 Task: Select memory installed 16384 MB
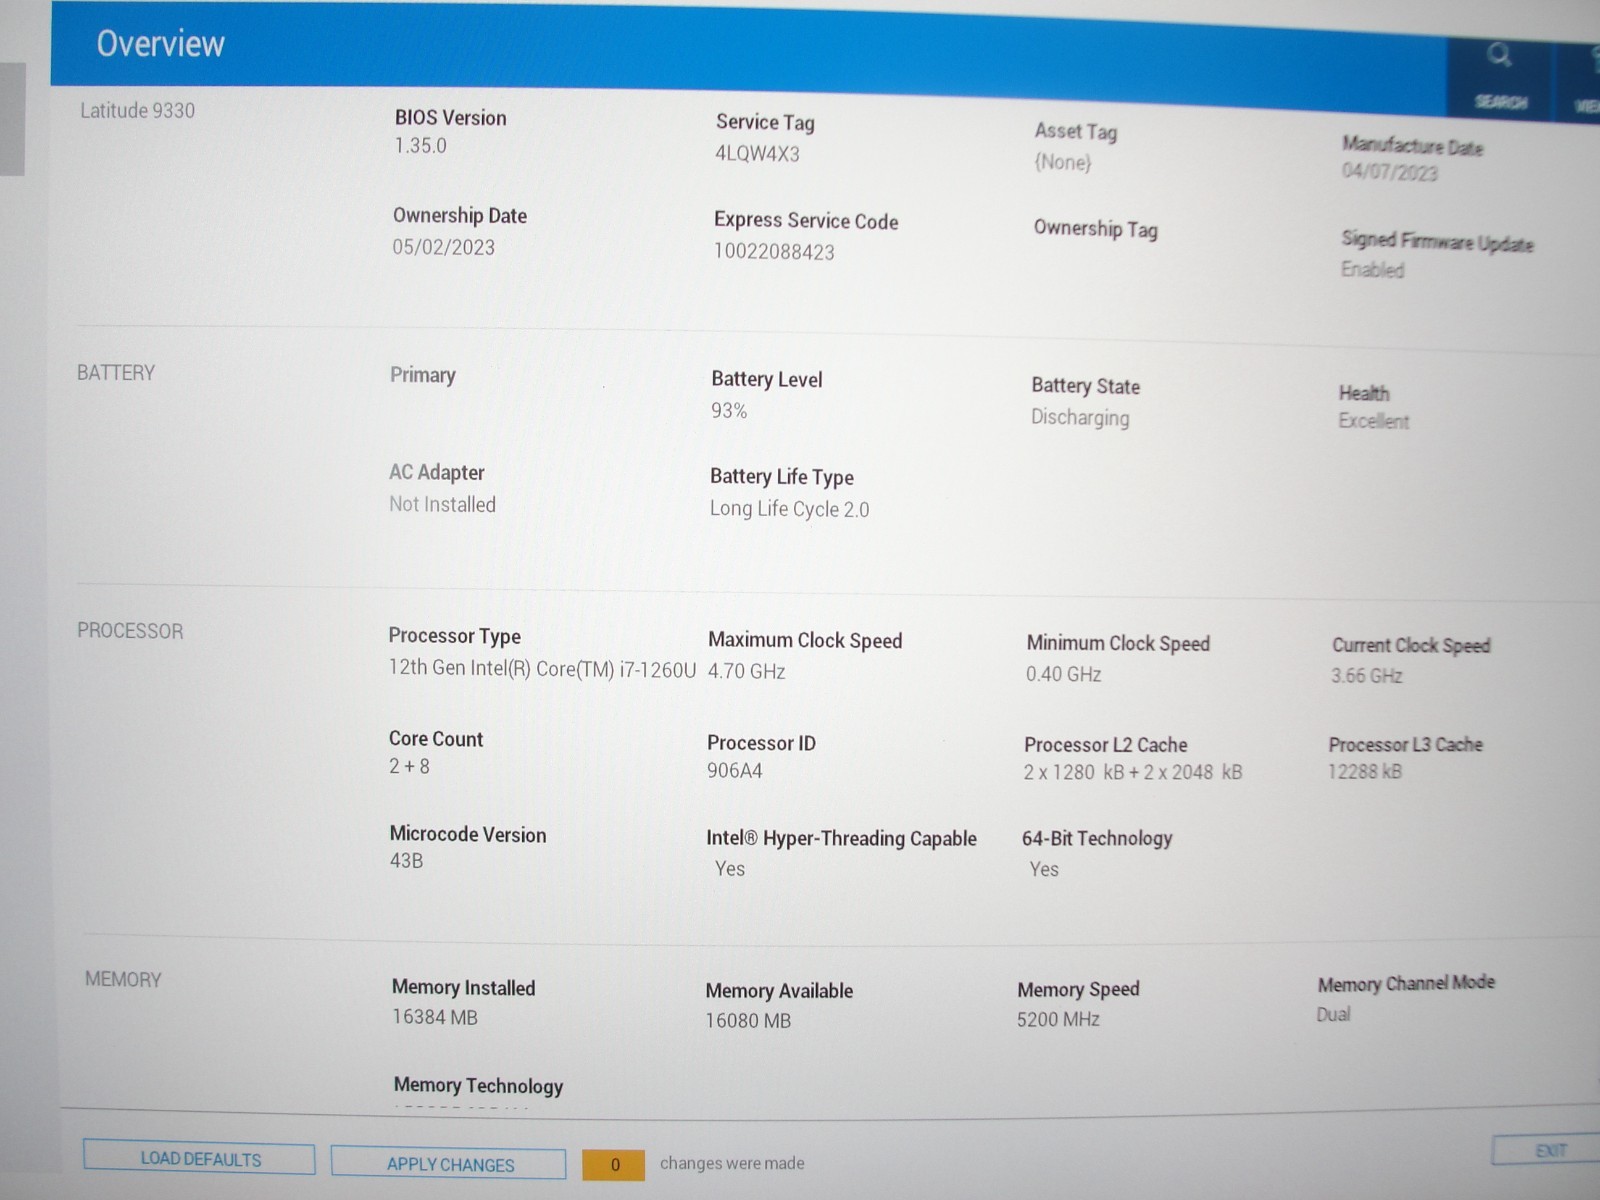tap(434, 1017)
